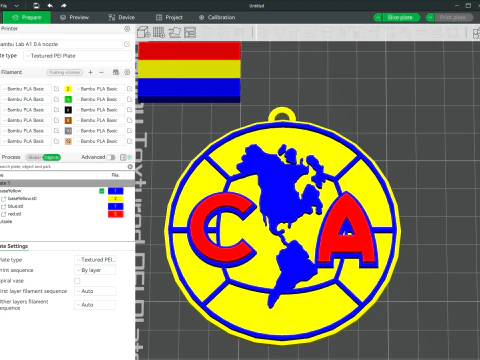
Task: Click the Arrange all objects icon
Action: click(190, 32)
